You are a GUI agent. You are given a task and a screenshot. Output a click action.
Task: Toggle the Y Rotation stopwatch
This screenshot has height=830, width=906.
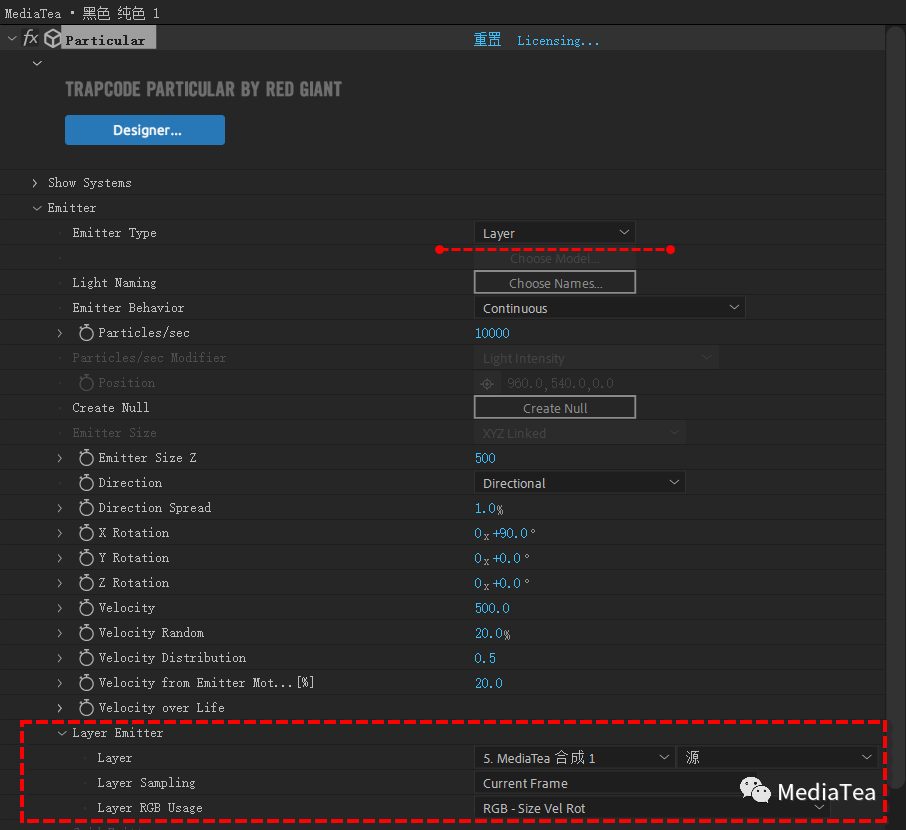(x=86, y=558)
